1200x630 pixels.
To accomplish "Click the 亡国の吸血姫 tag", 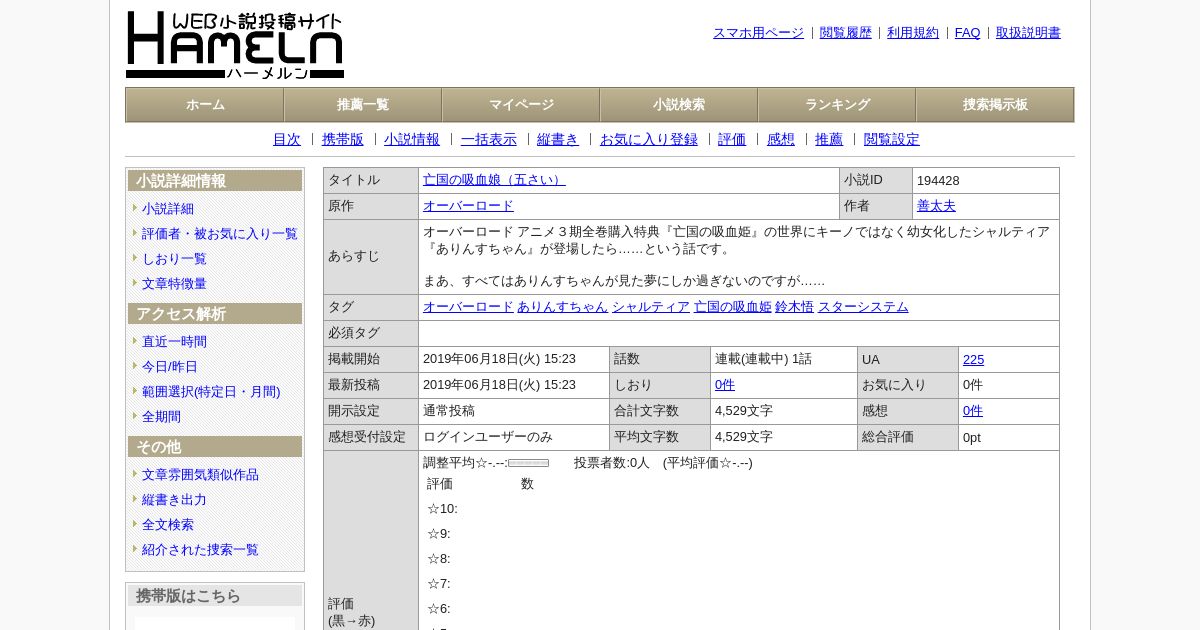I will click(x=733, y=307).
